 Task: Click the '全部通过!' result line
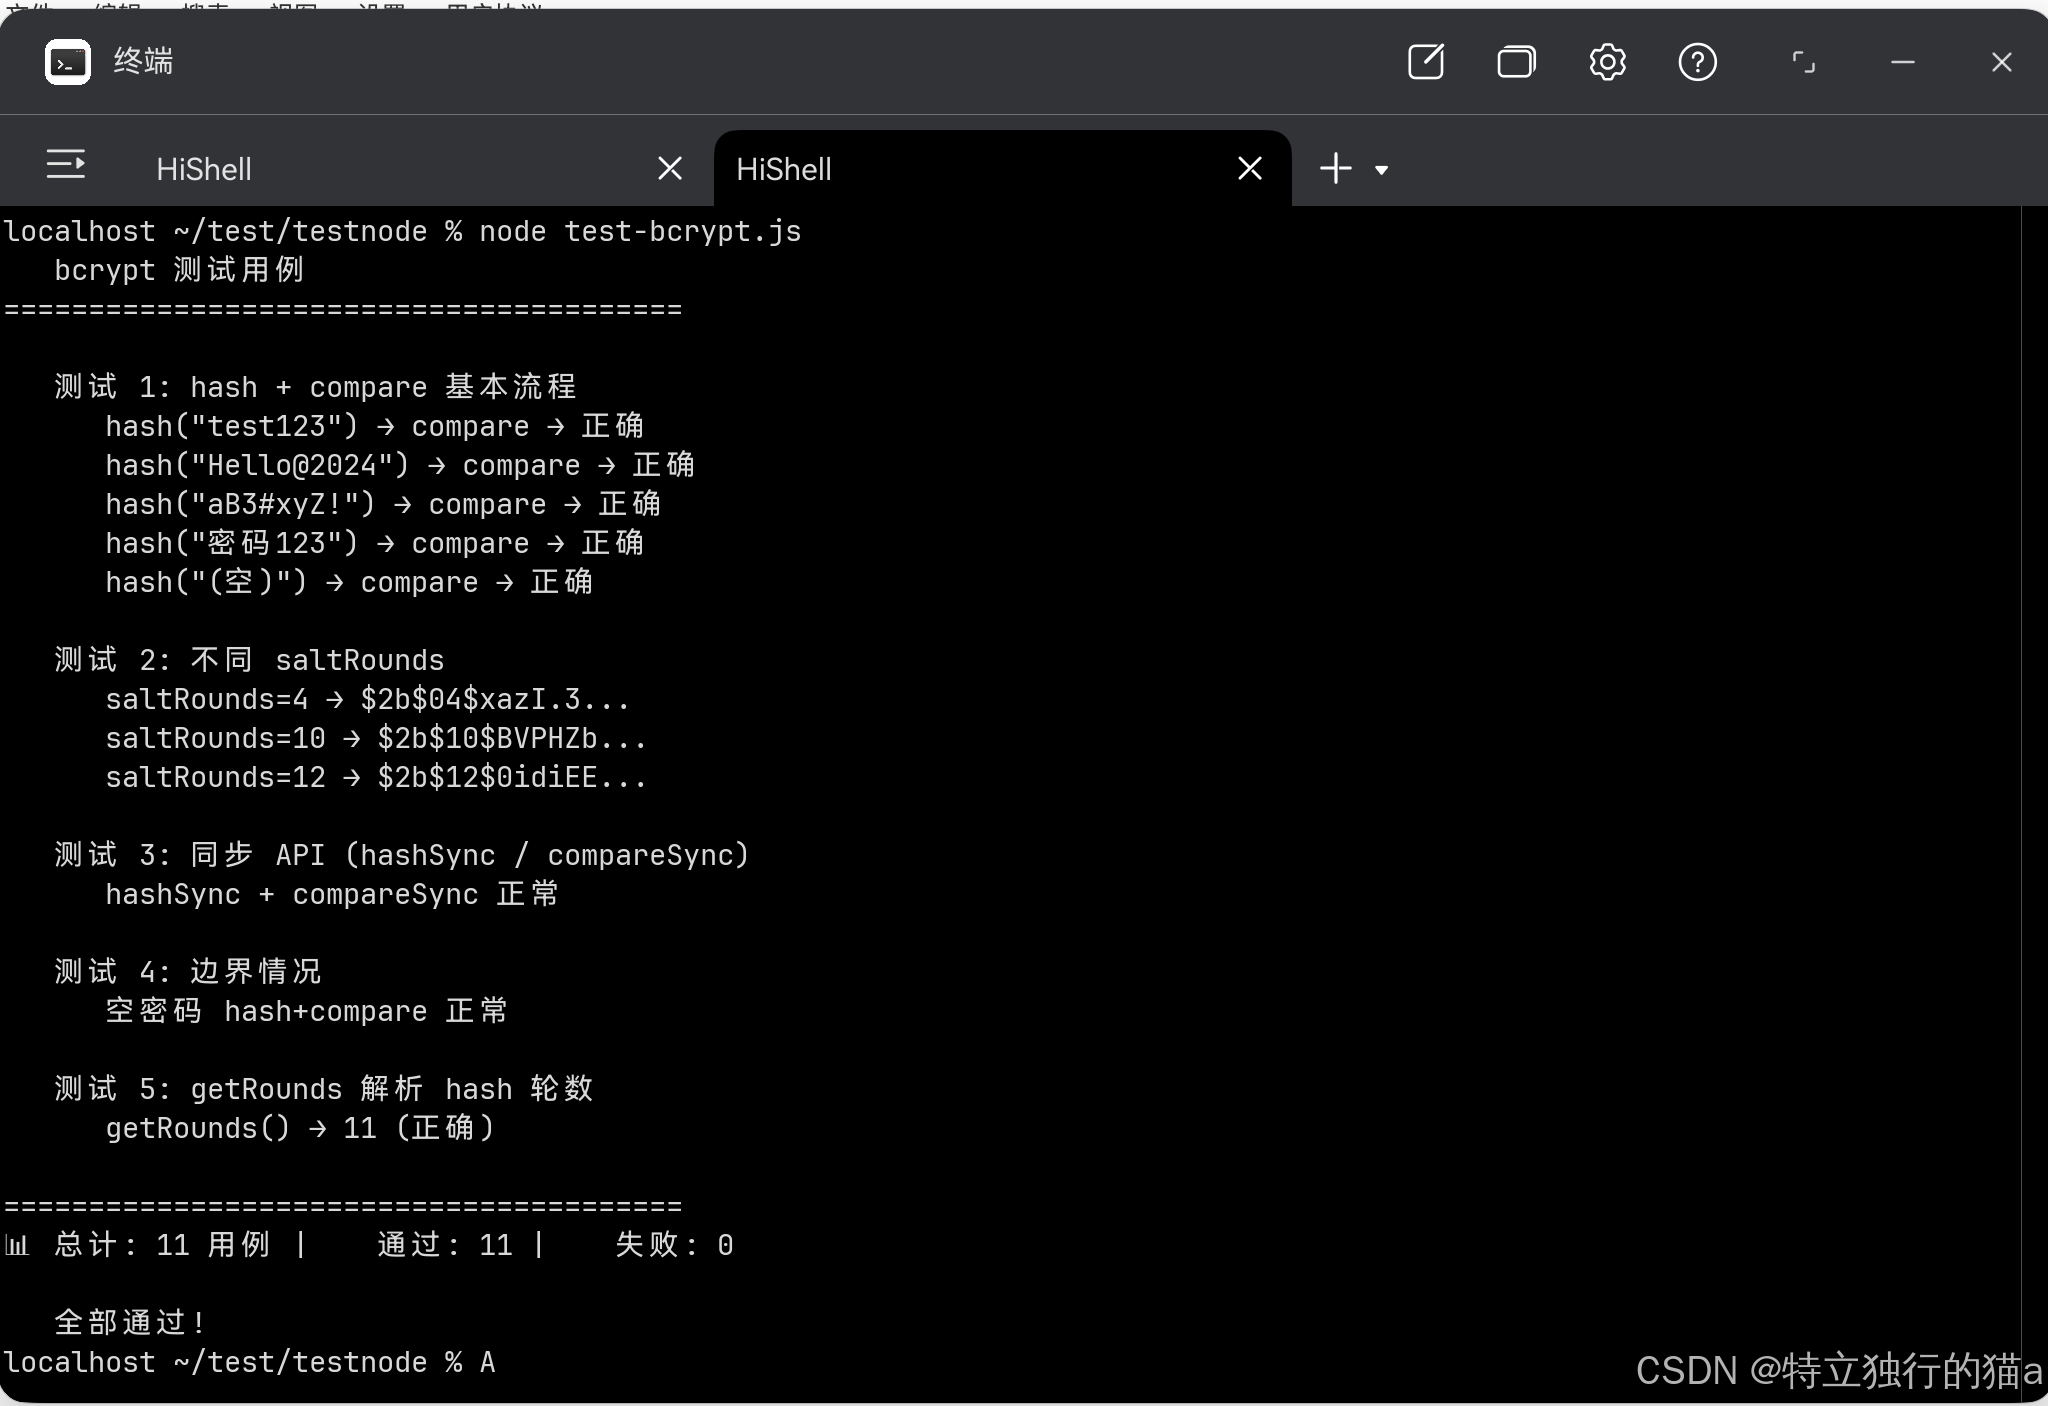pyautogui.click(x=130, y=1323)
